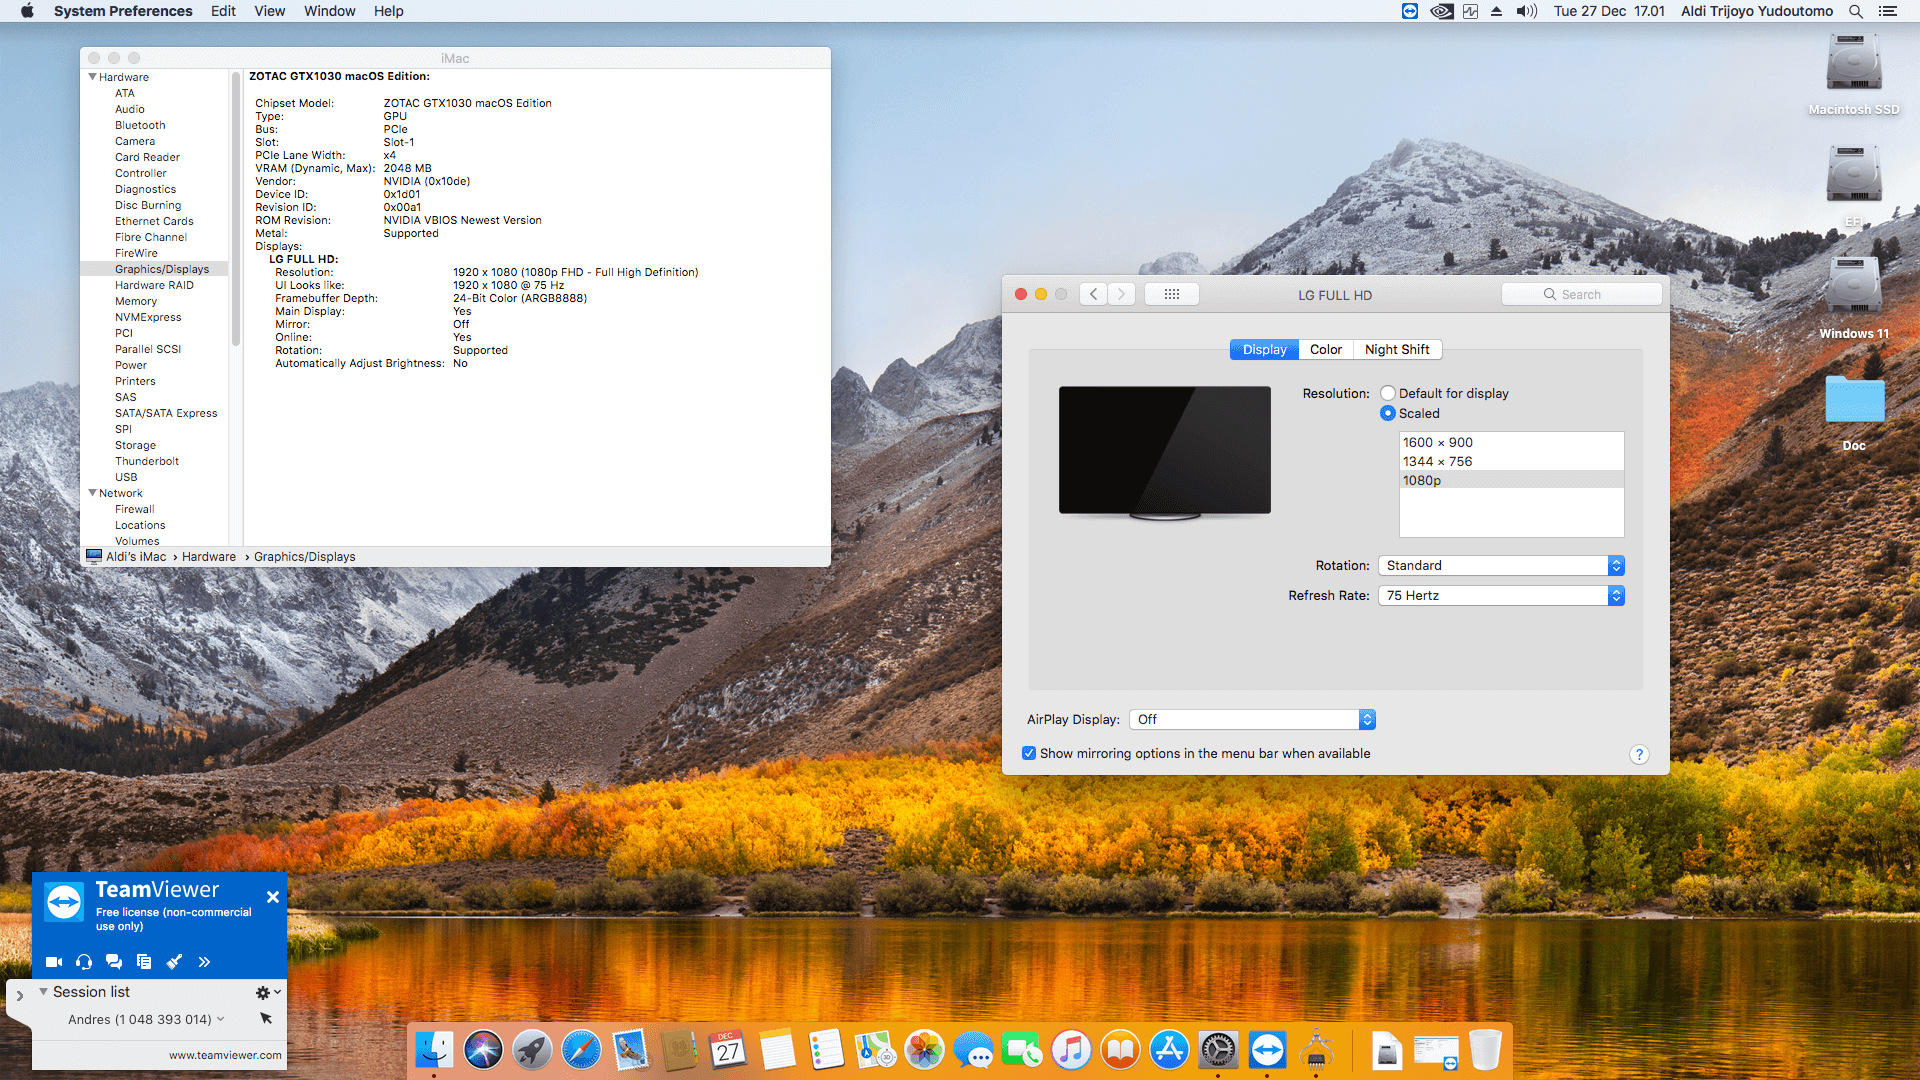1920x1080 pixels.
Task: Go back in System Preferences
Action: (x=1093, y=294)
